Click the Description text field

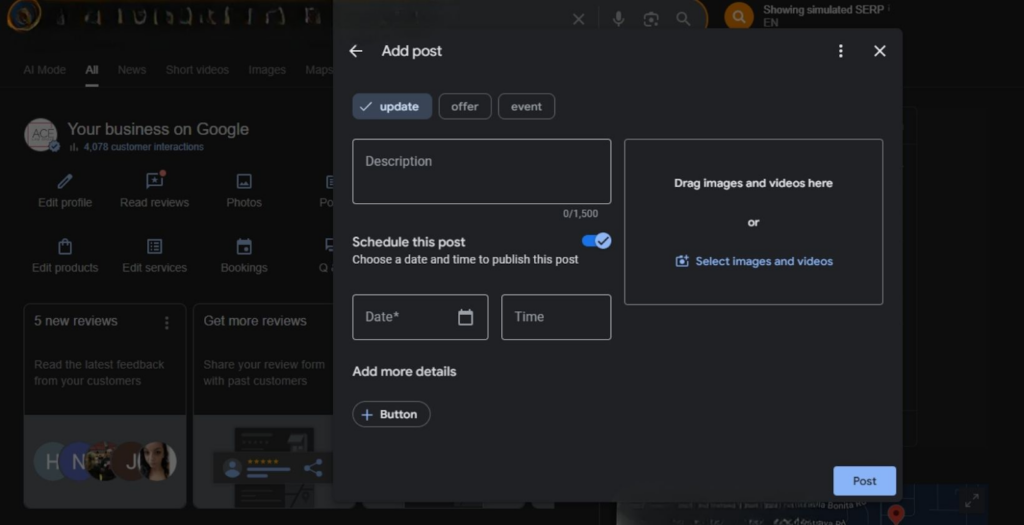click(481, 171)
